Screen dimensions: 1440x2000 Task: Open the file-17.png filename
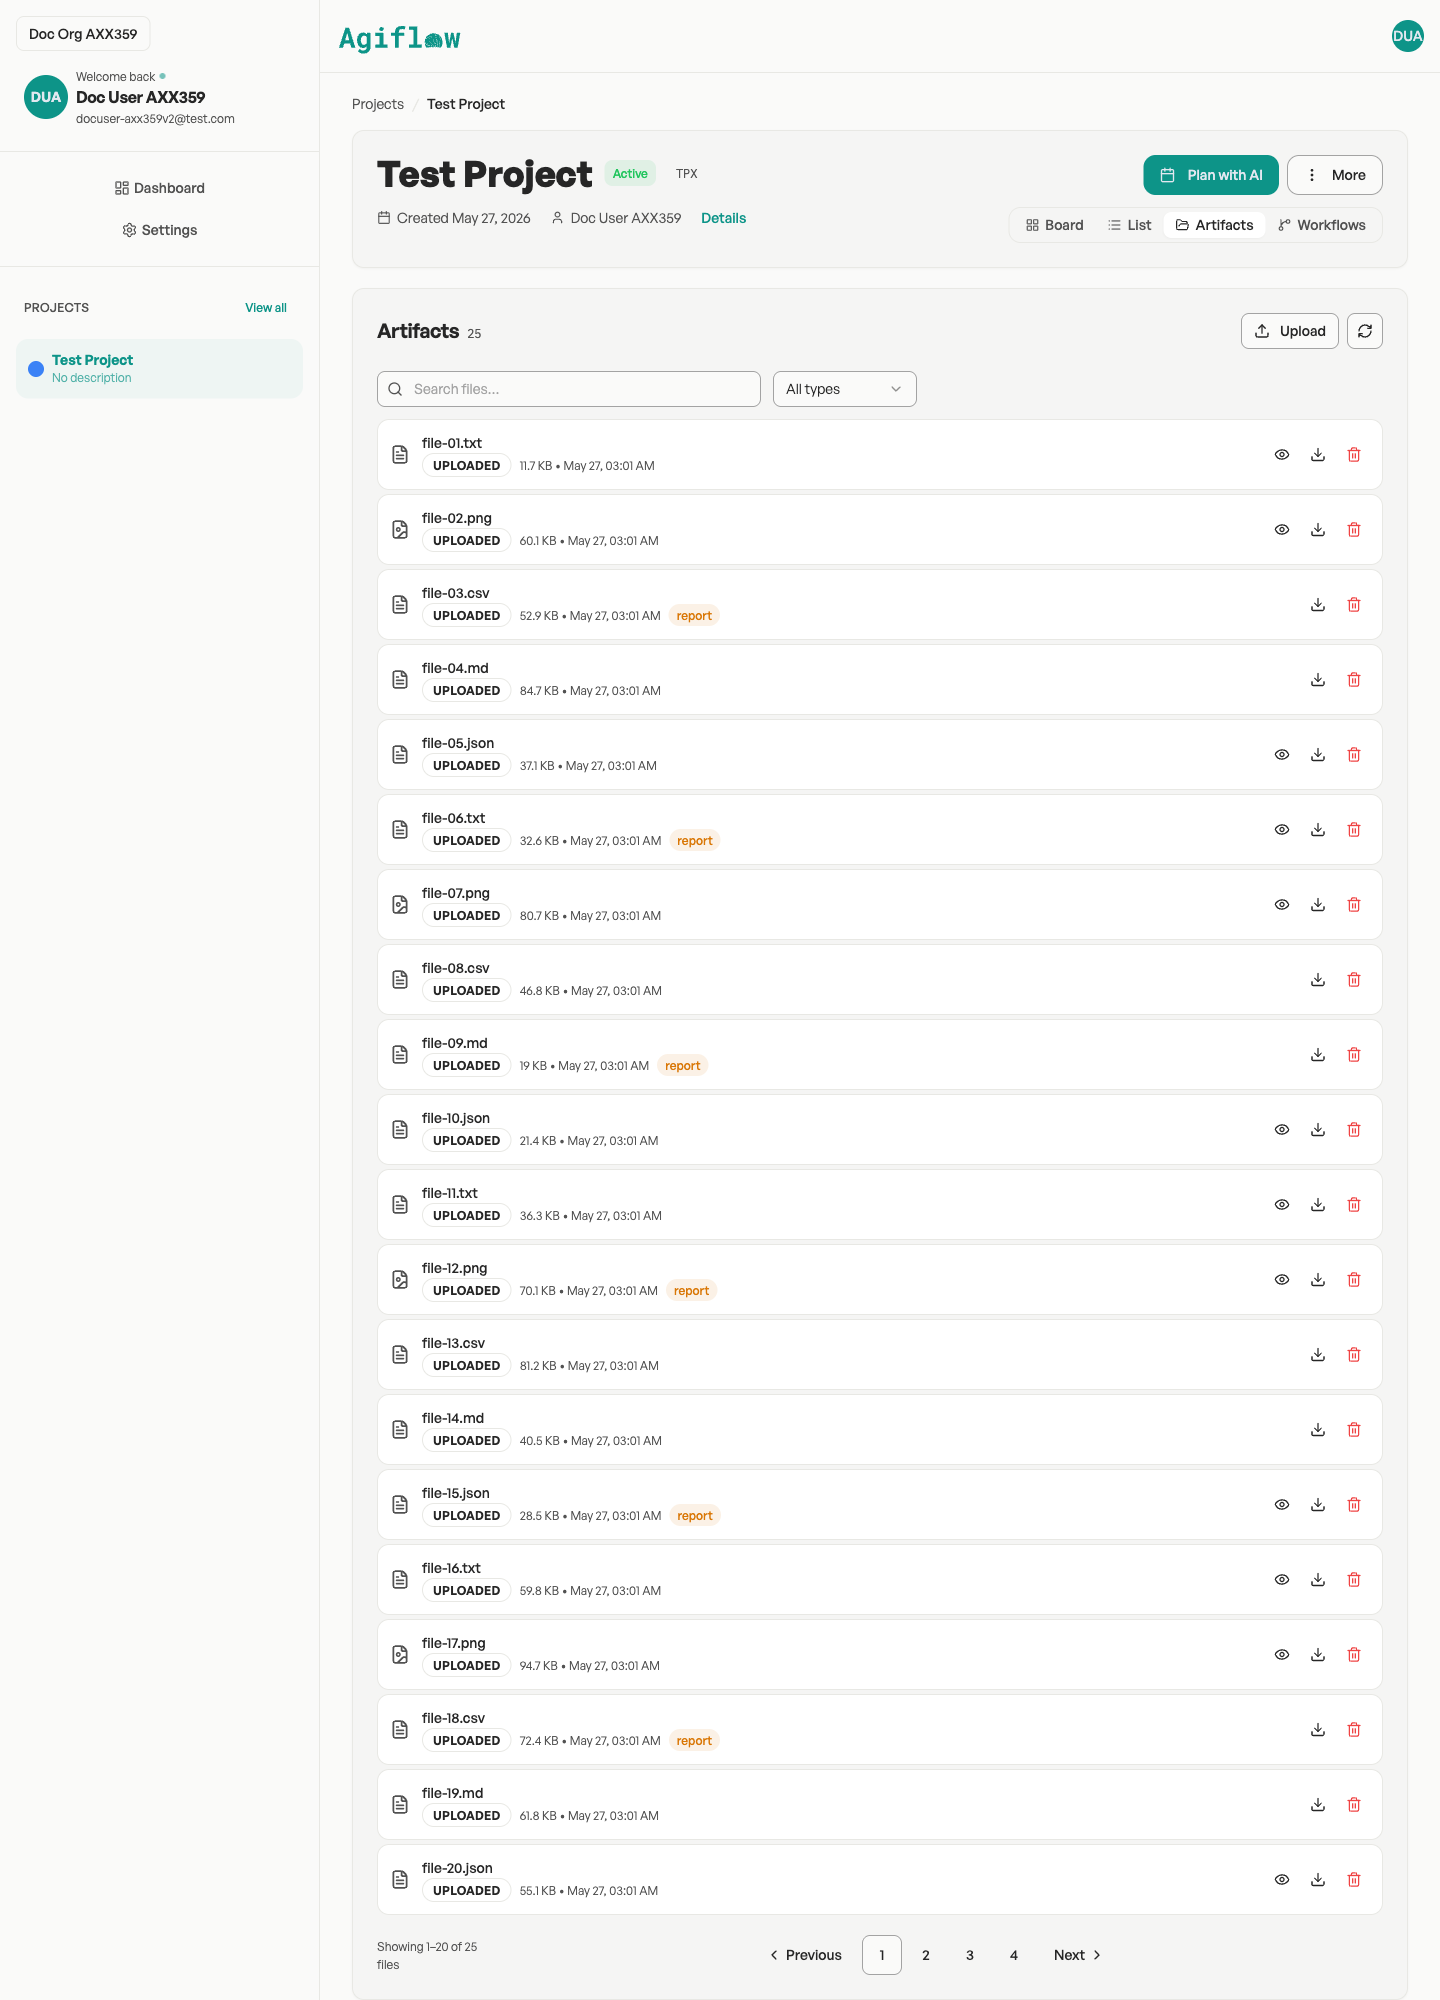click(x=454, y=1643)
